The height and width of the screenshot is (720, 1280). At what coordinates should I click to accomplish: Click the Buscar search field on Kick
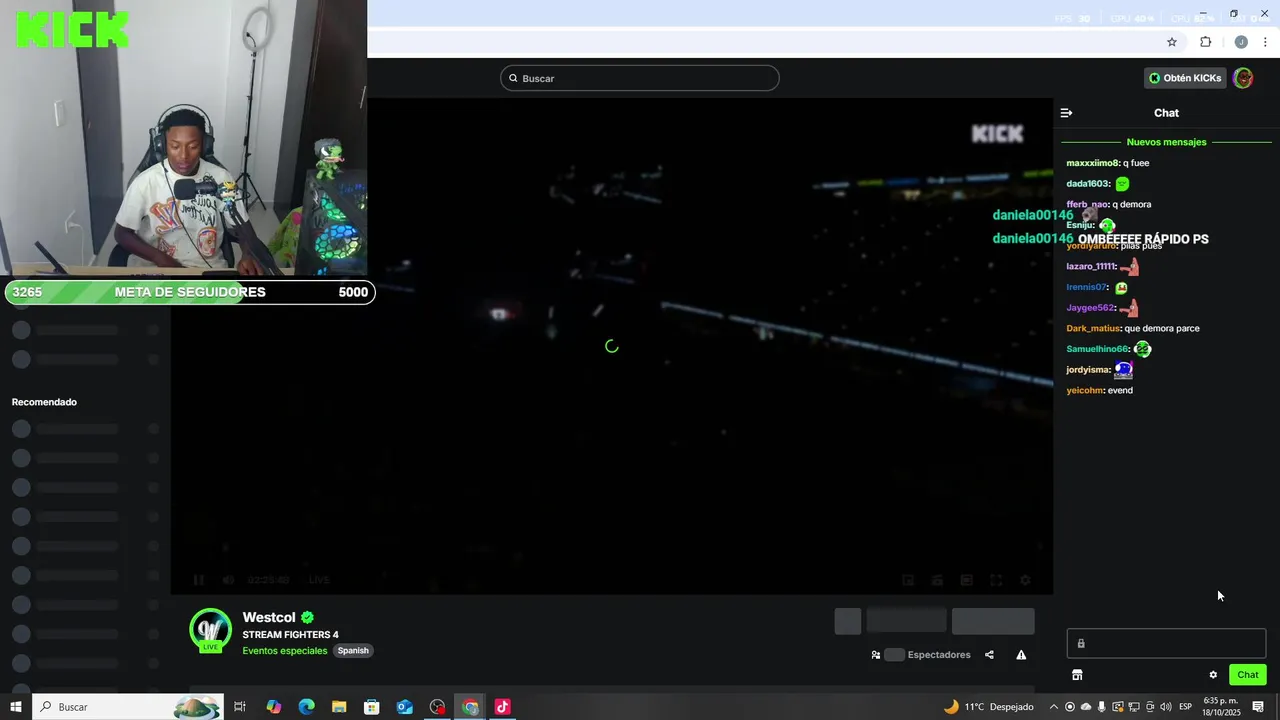(639, 78)
